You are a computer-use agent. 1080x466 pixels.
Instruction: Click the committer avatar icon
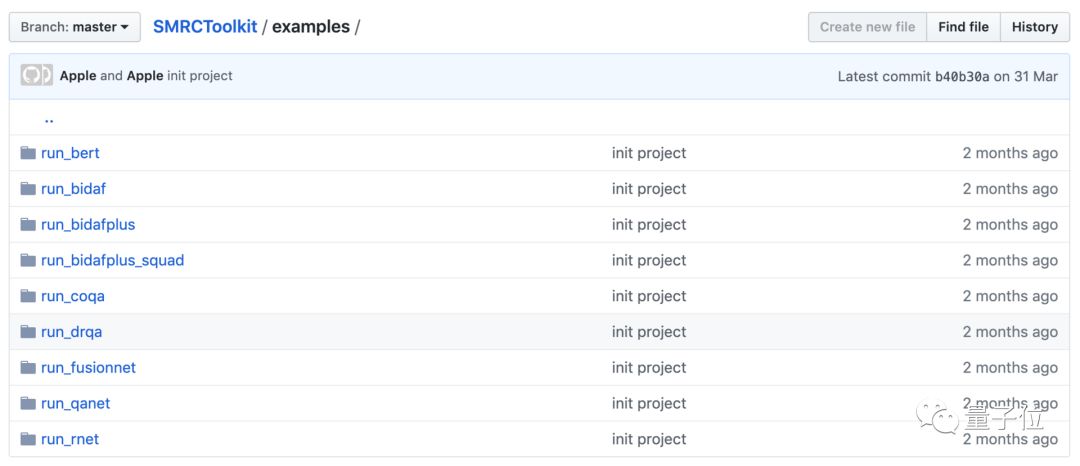point(37,76)
